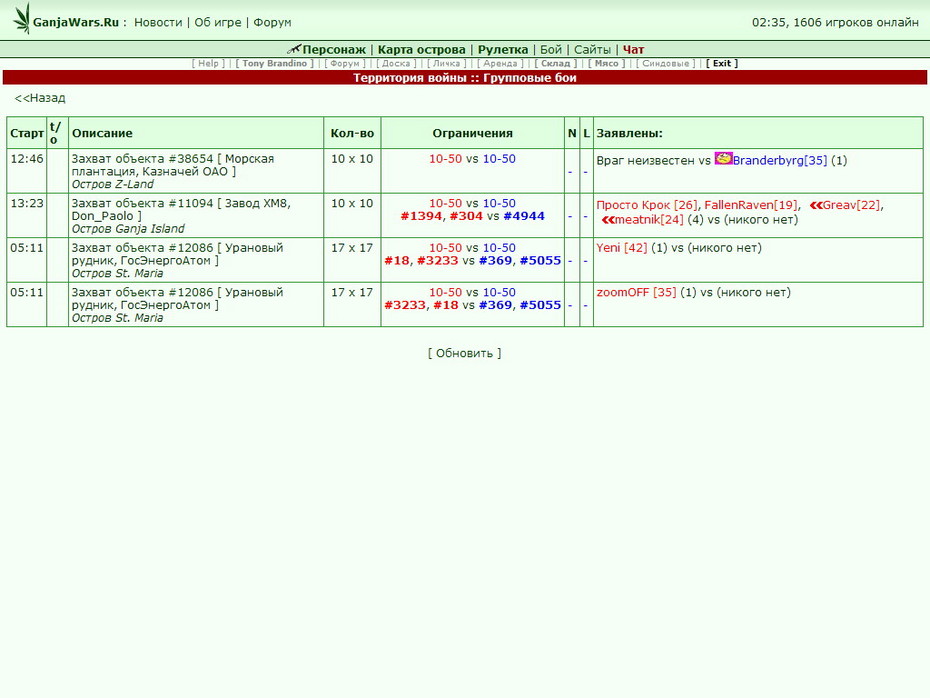The width and height of the screenshot is (930, 698).
Task: Open the Аренда link
Action: pyautogui.click(x=500, y=63)
